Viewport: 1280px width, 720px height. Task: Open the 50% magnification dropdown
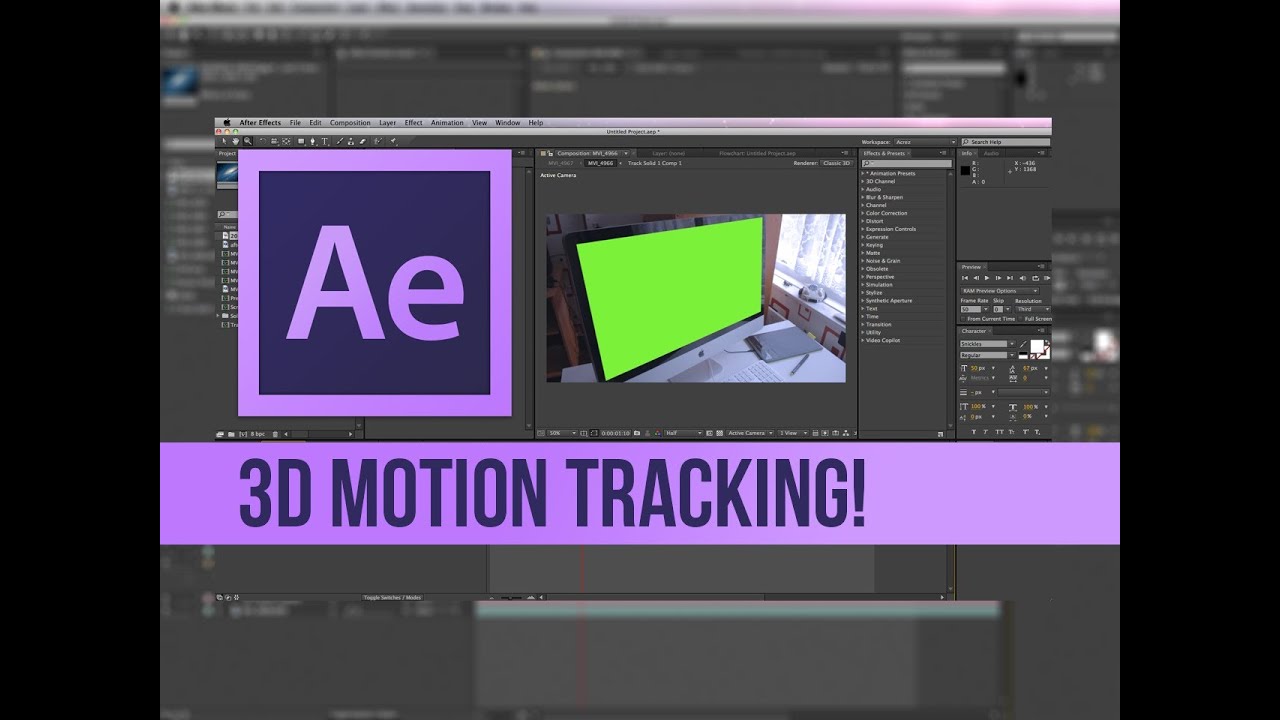[x=562, y=433]
